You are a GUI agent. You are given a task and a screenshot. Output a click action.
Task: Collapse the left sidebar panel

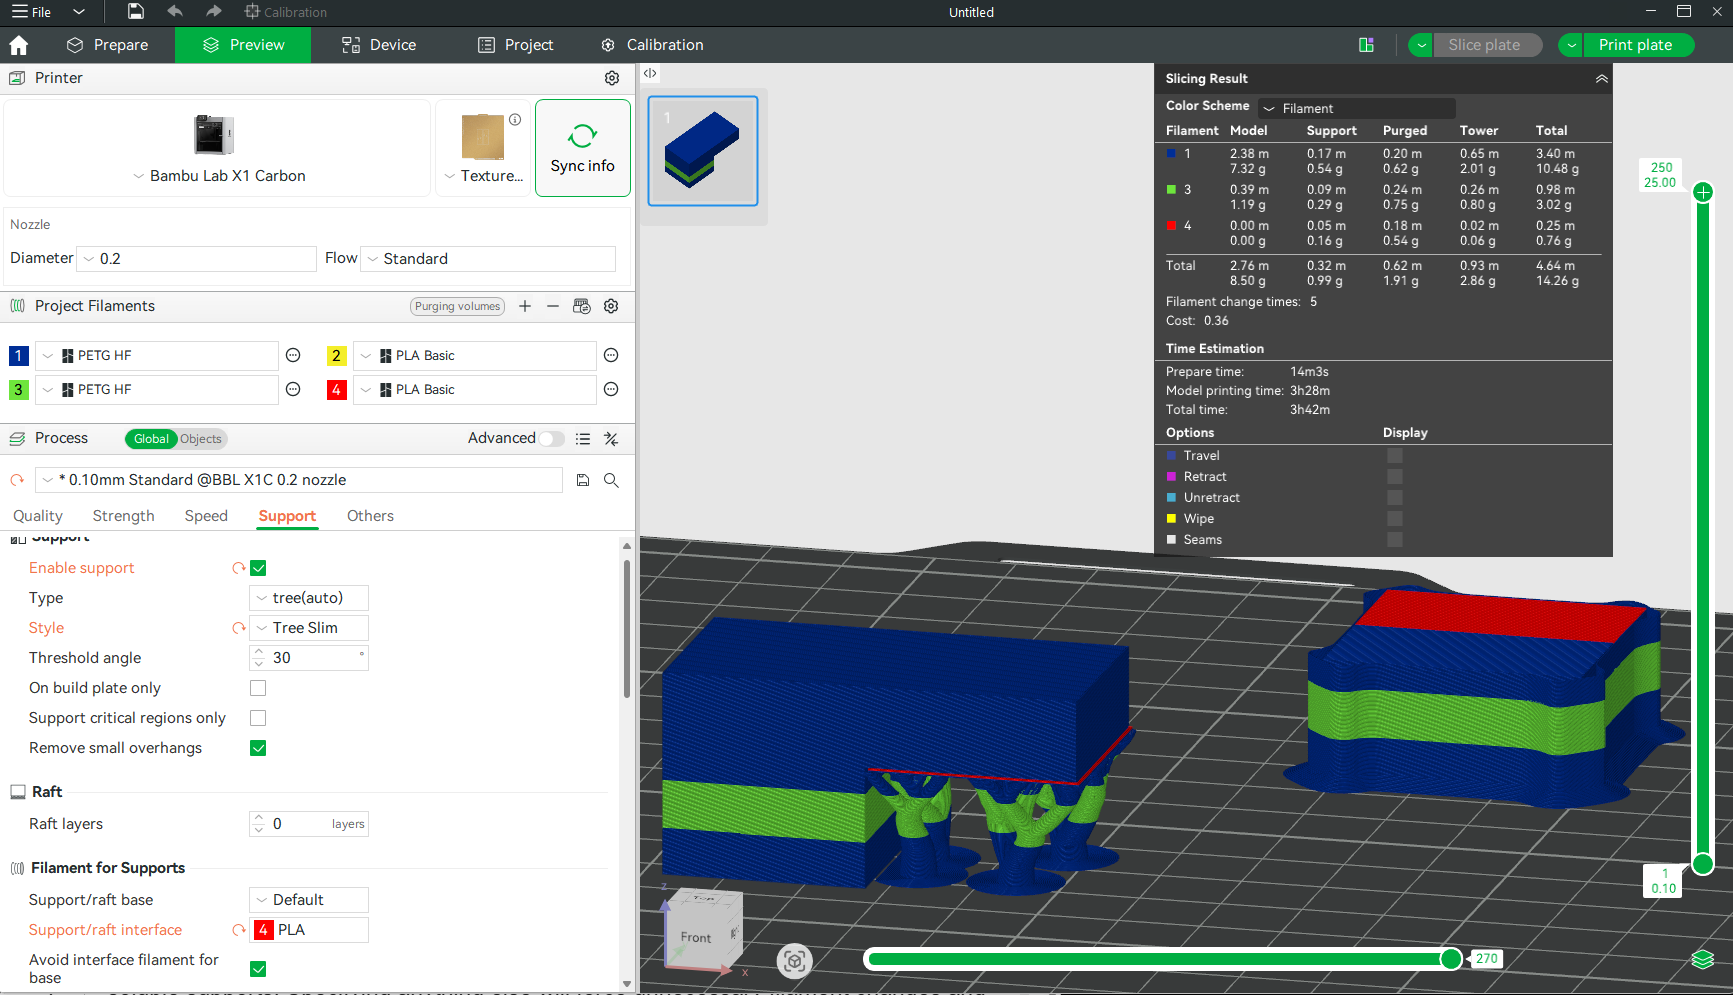tap(650, 73)
